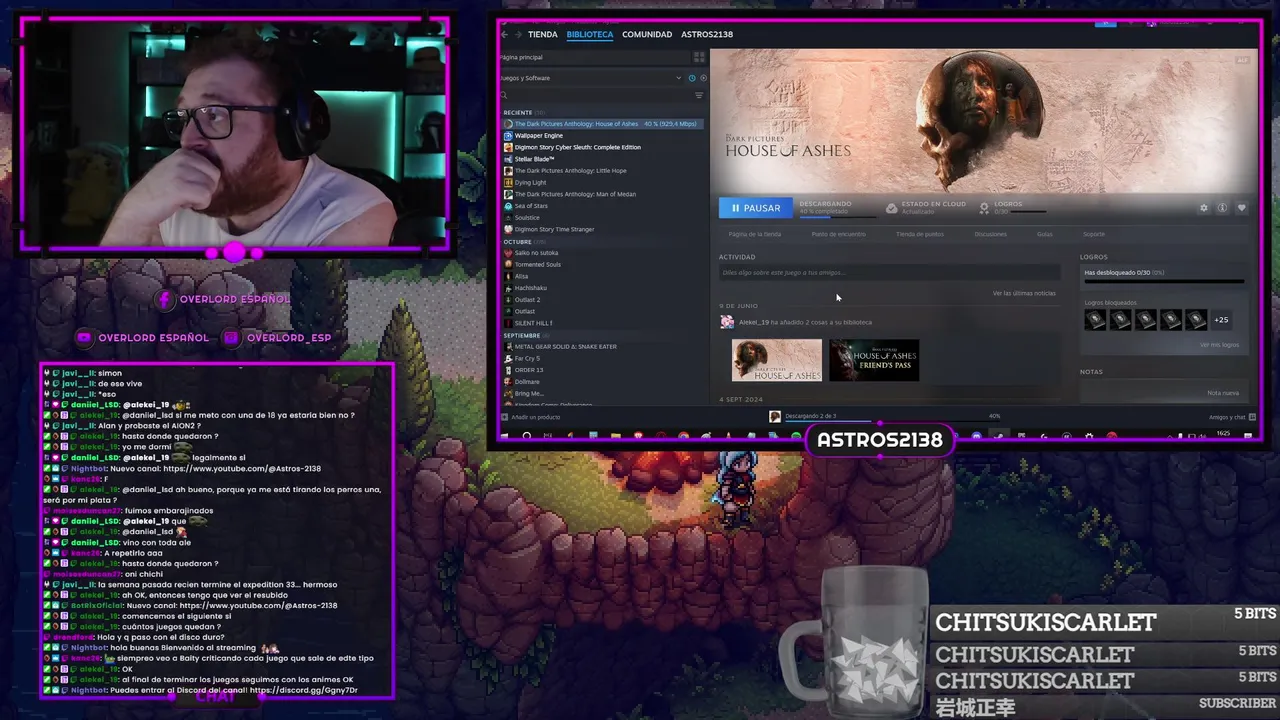Collapse the SEPTIEMBRE section header
This screenshot has width=1280, height=720.
pos(527,335)
